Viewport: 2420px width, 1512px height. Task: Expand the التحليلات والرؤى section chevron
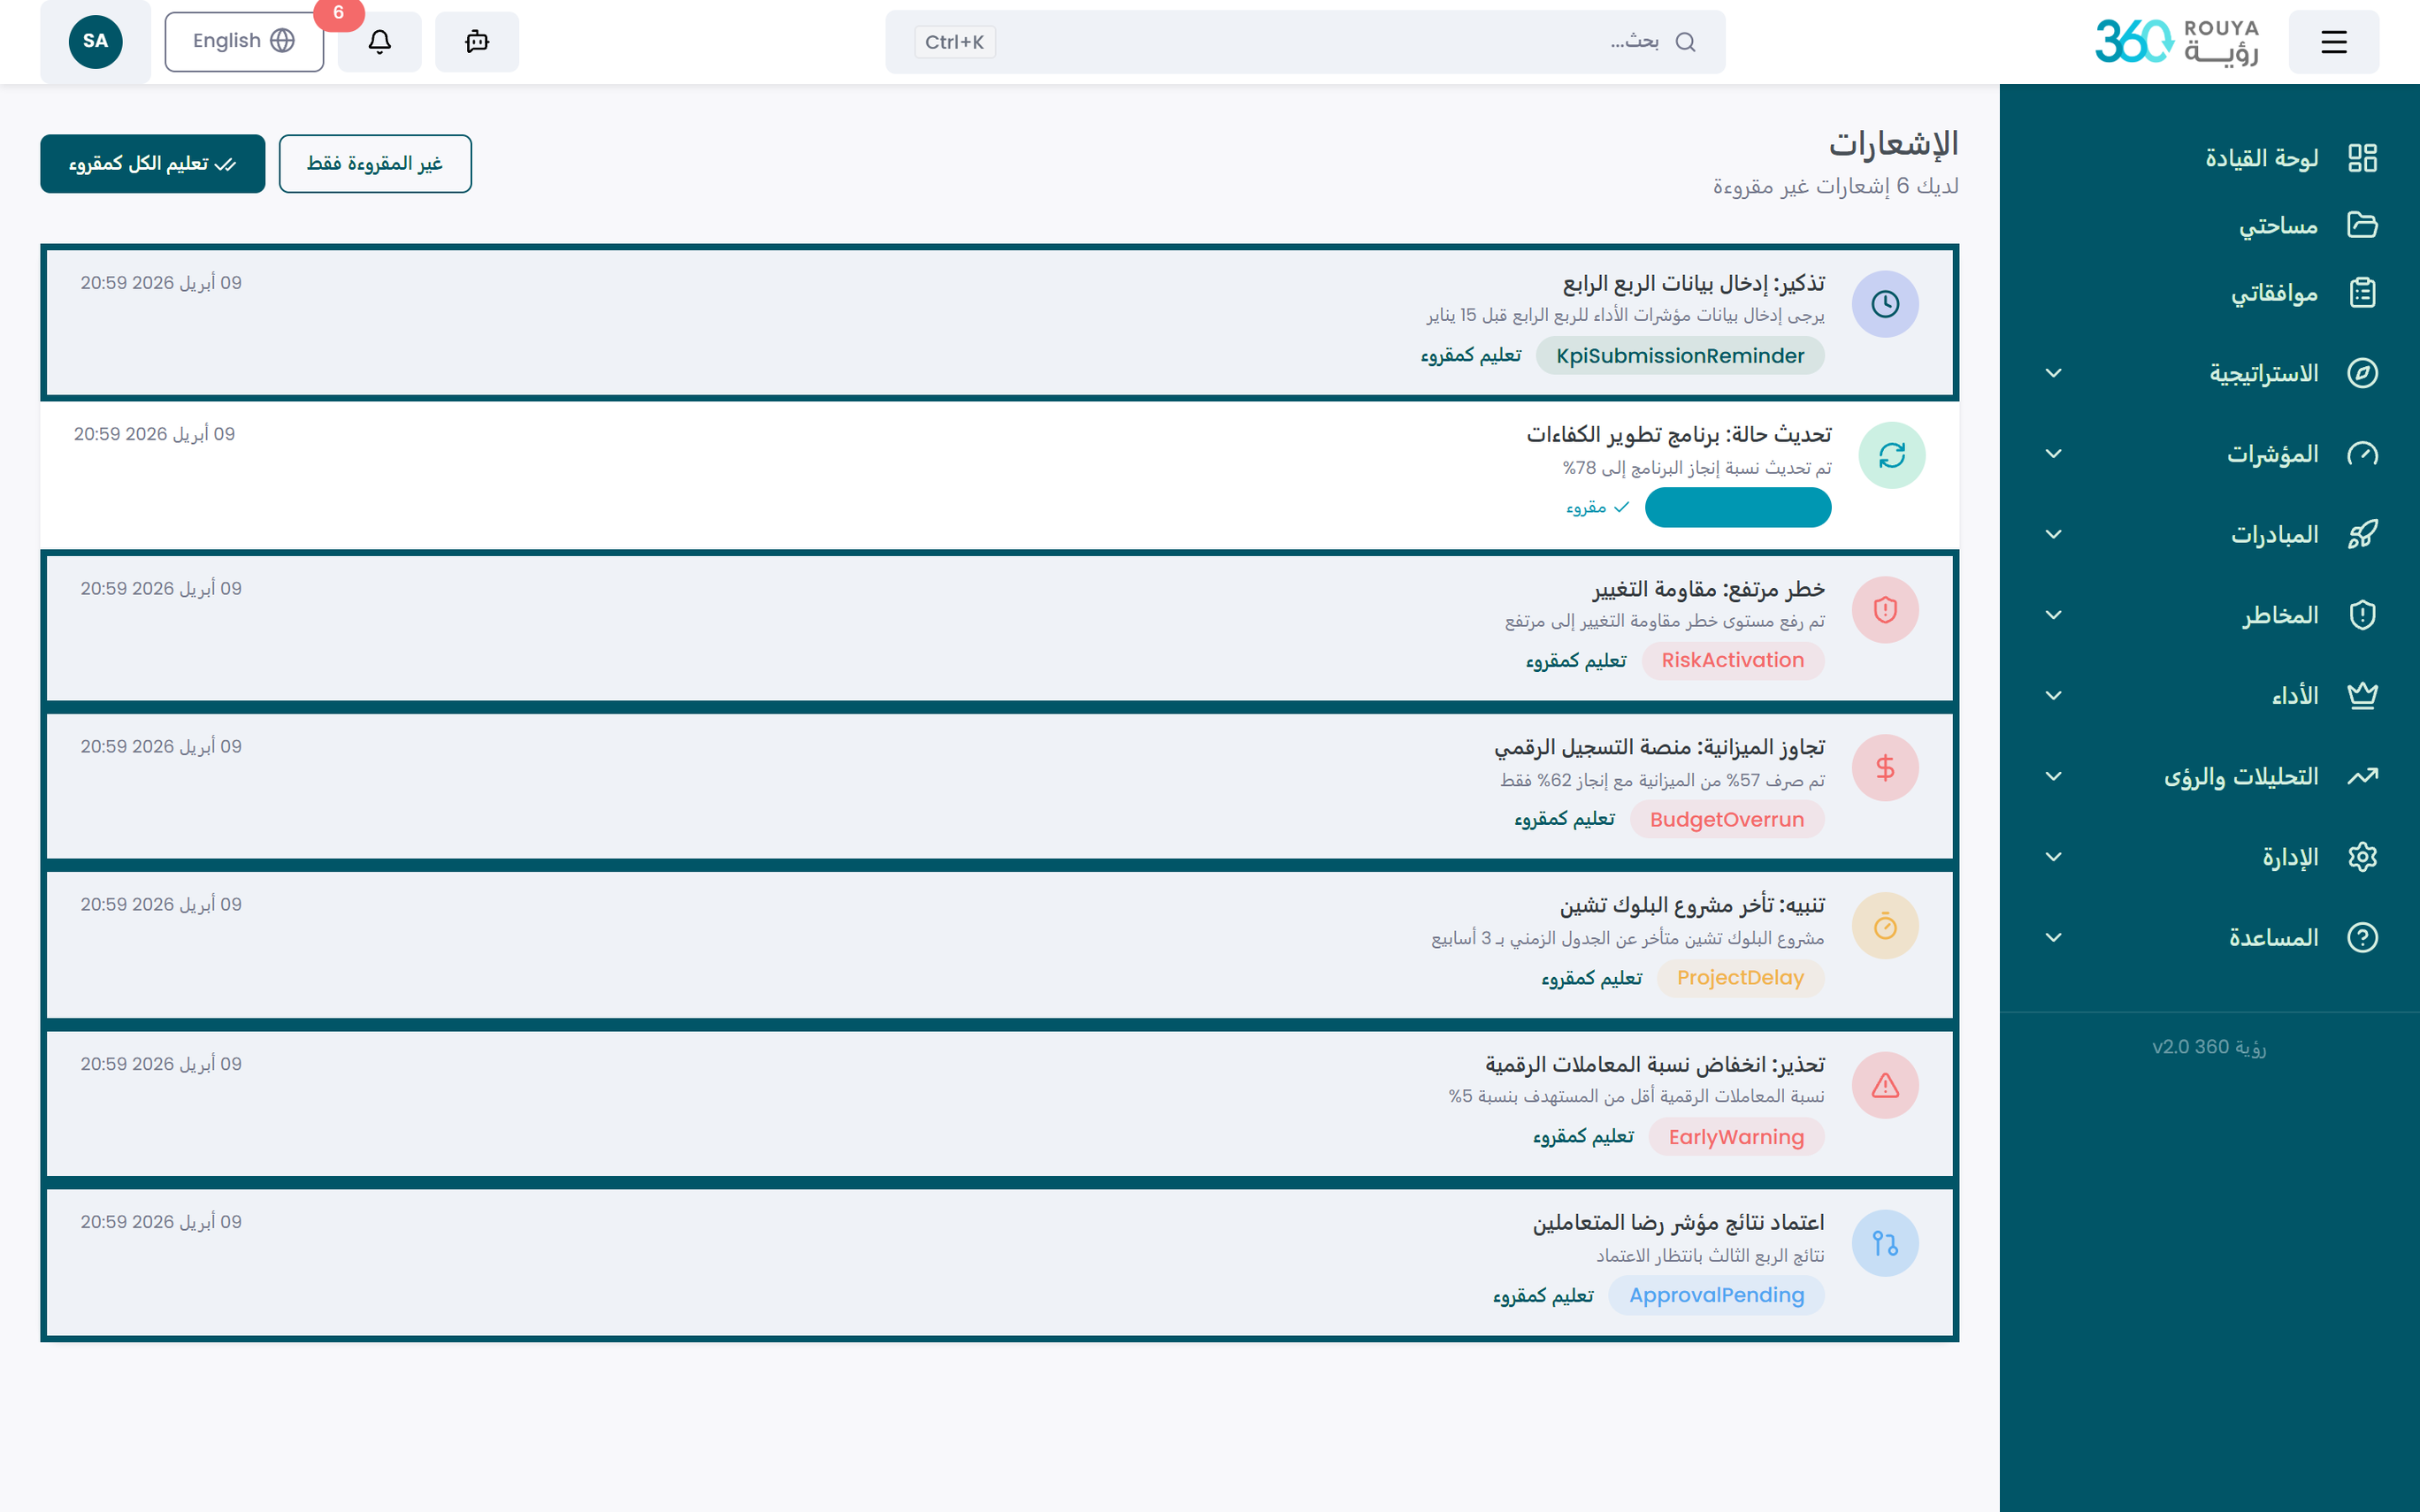[x=2054, y=776]
